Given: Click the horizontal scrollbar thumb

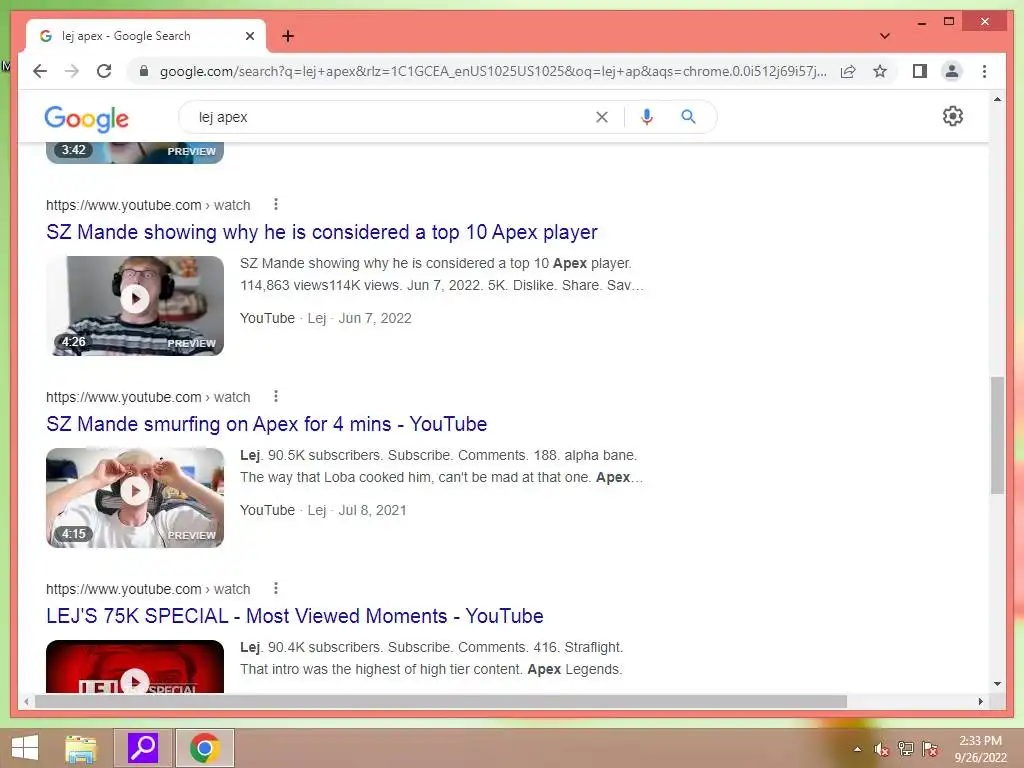Looking at the screenshot, I should pos(441,701).
